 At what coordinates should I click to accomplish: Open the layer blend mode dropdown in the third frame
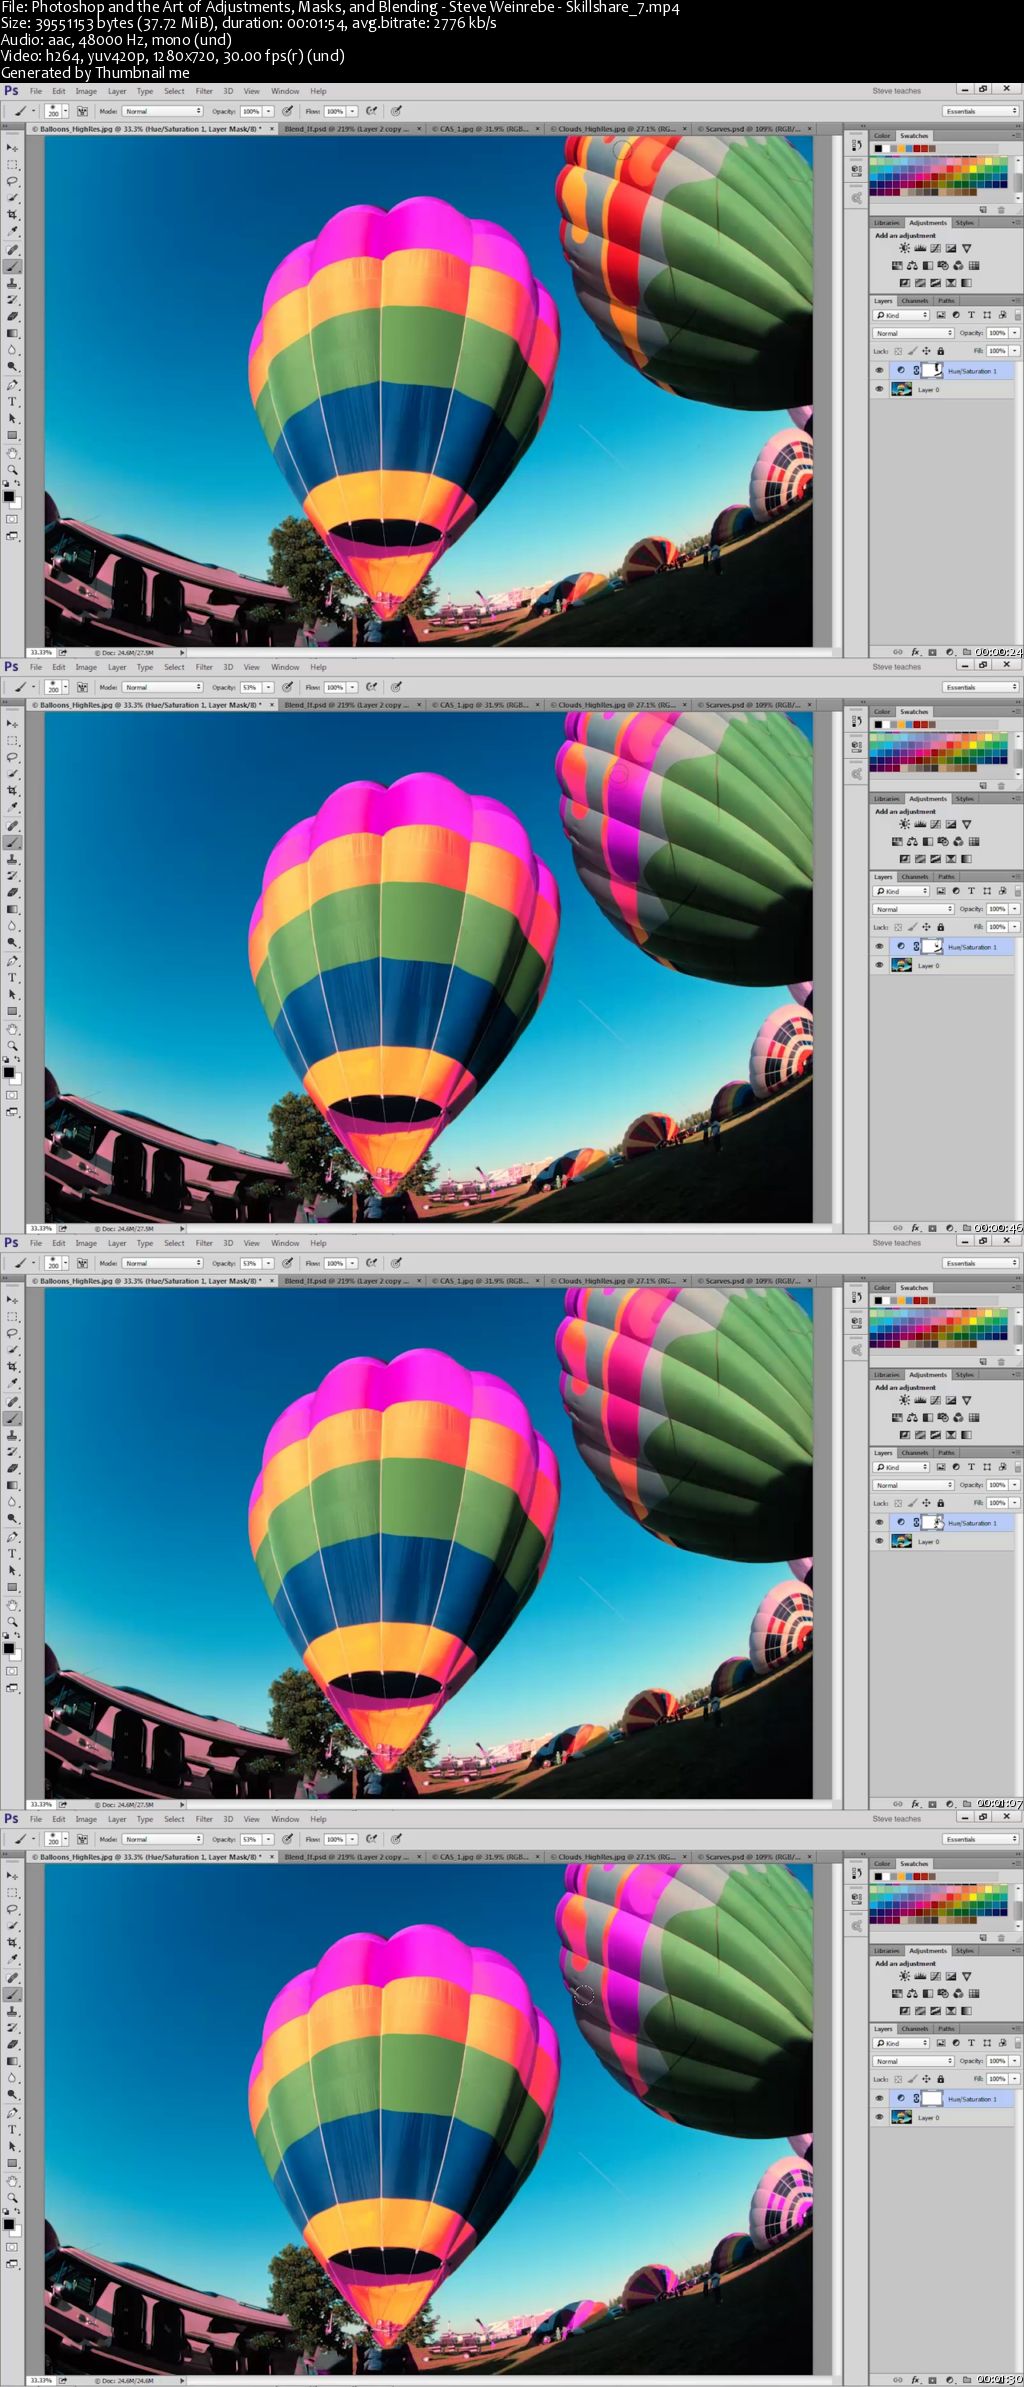914,1485
